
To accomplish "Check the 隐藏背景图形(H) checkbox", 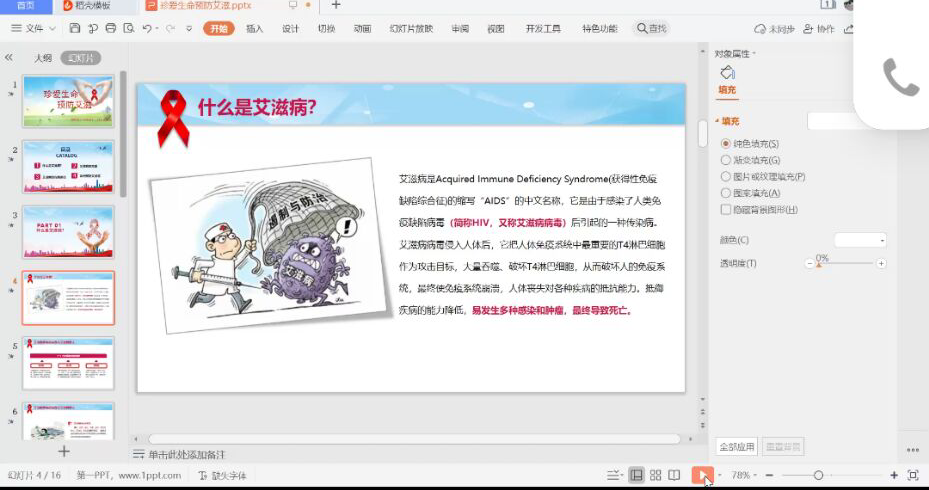I will (x=726, y=209).
